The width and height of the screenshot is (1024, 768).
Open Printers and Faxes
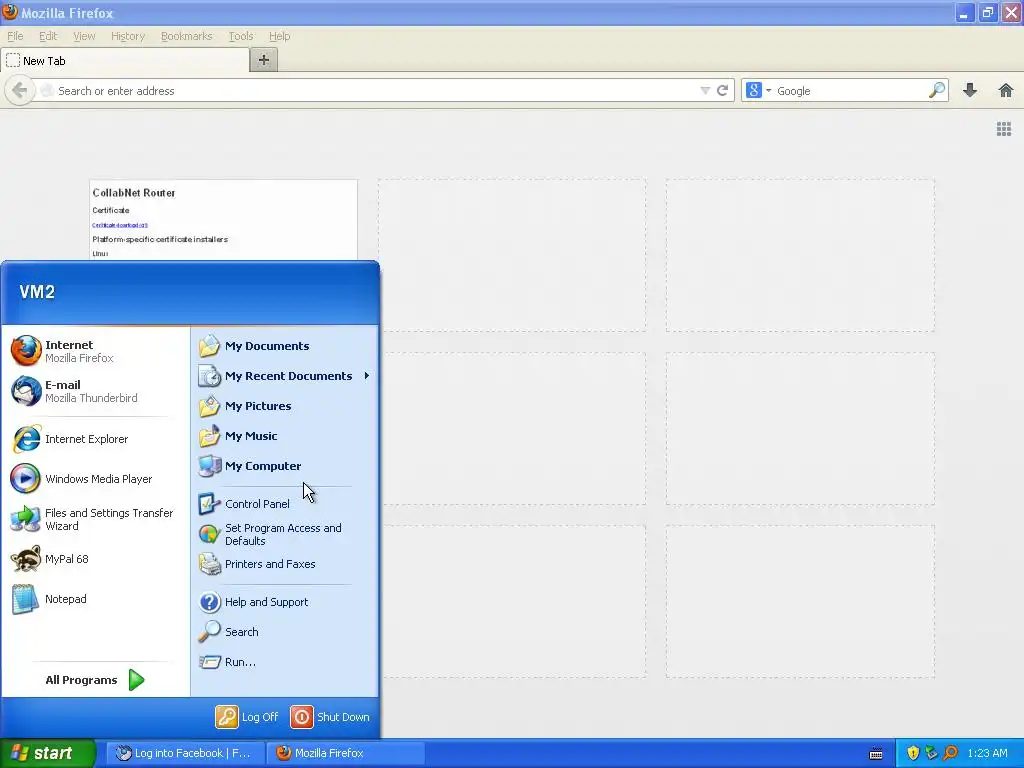[285, 564]
